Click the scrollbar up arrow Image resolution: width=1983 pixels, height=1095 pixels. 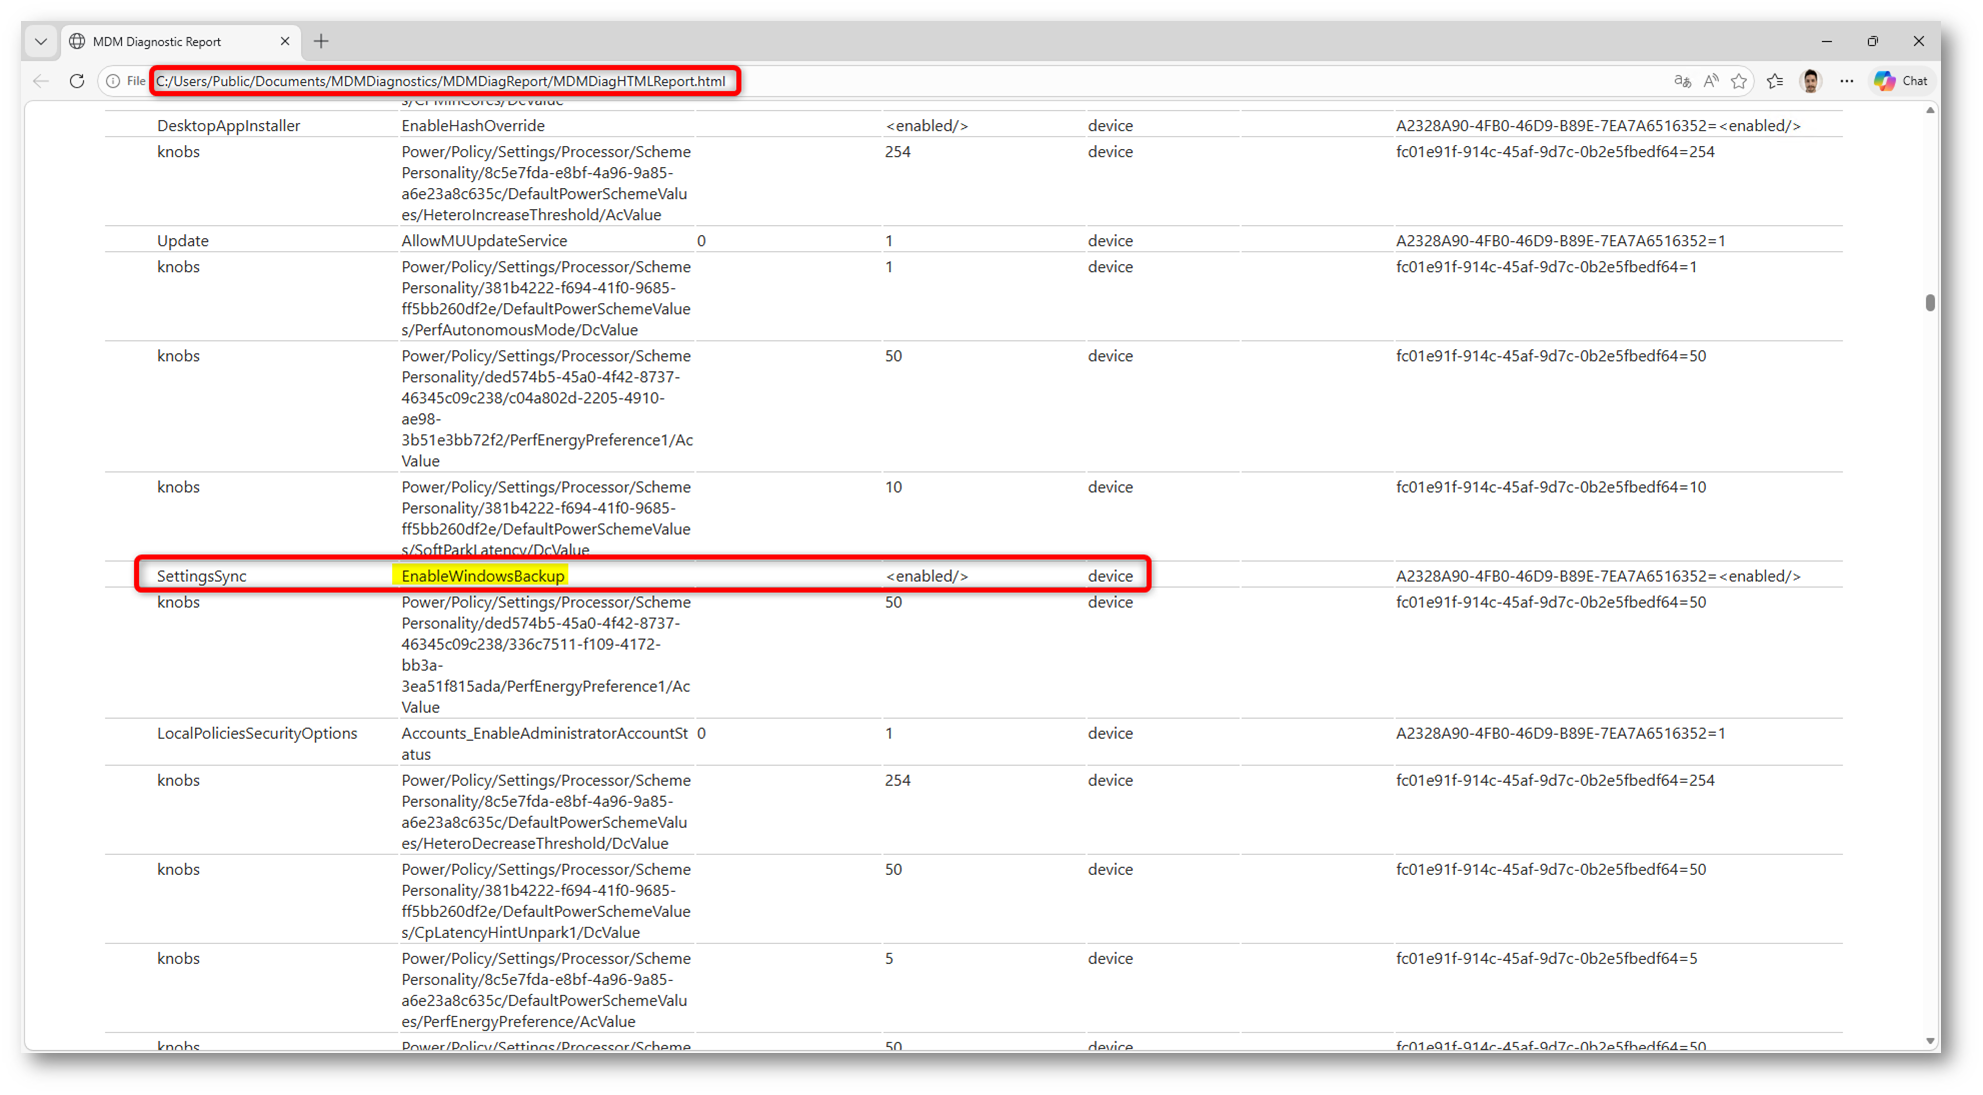click(x=1930, y=110)
